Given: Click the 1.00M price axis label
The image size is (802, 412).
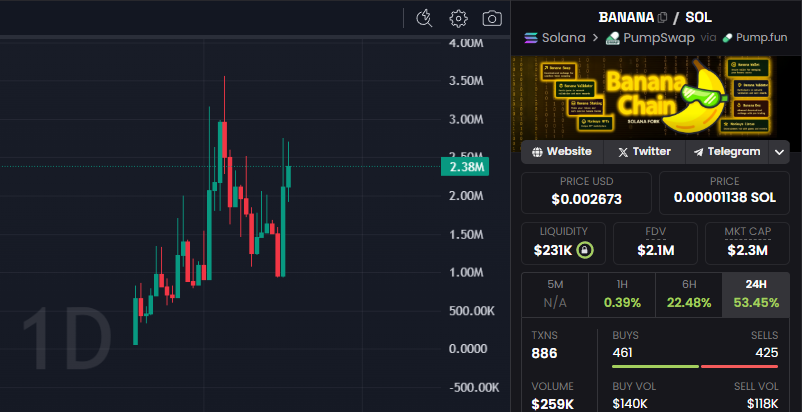Looking at the screenshot, I should click(x=466, y=272).
